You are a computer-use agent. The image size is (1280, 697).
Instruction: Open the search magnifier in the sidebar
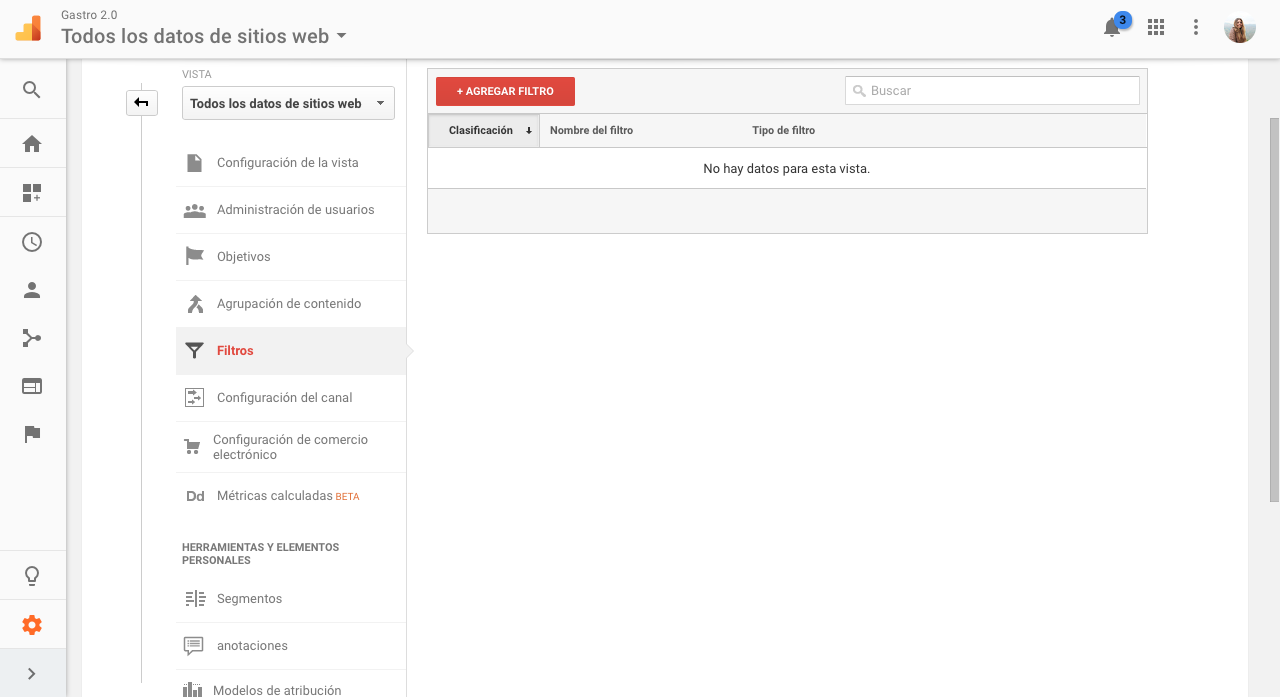pyautogui.click(x=32, y=89)
